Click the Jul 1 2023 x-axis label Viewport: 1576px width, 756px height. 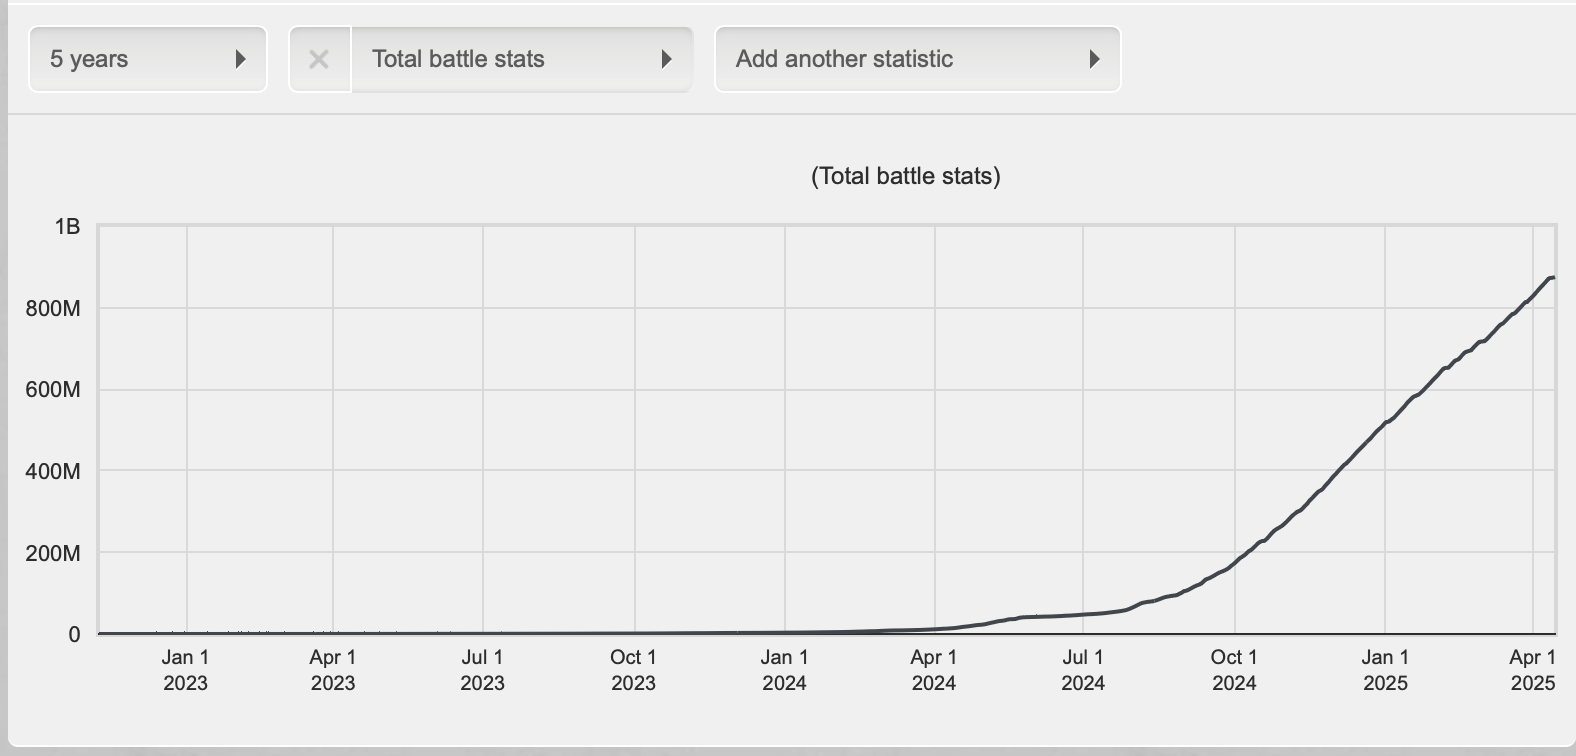(482, 670)
